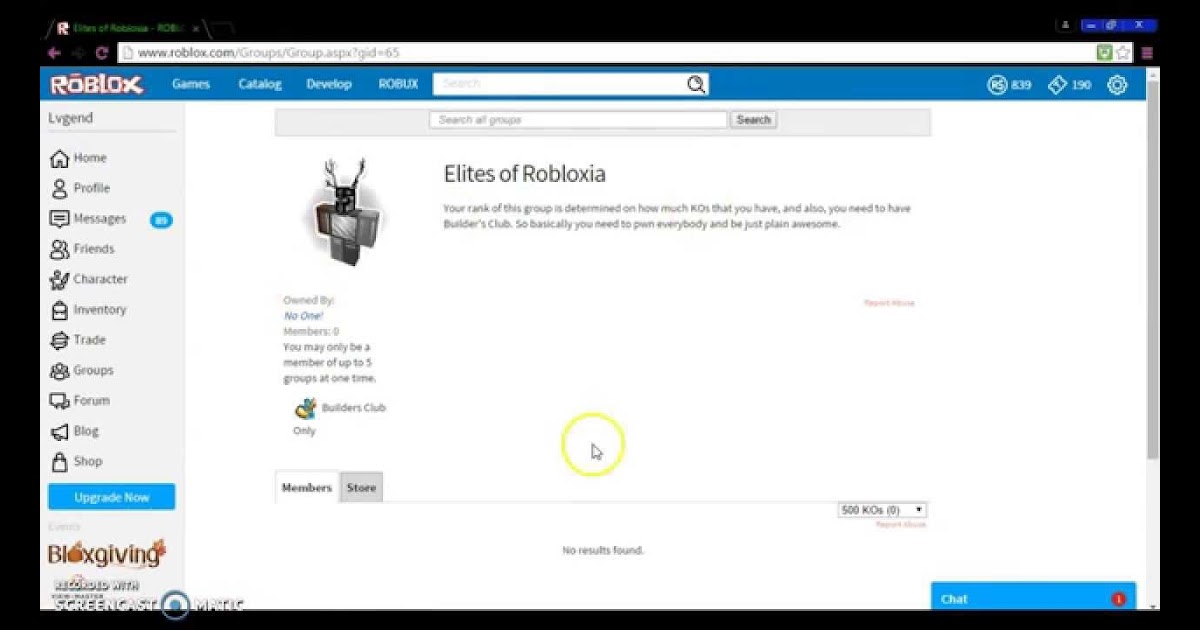Image resolution: width=1200 pixels, height=630 pixels.
Task: Switch to the Store tab
Action: point(361,487)
